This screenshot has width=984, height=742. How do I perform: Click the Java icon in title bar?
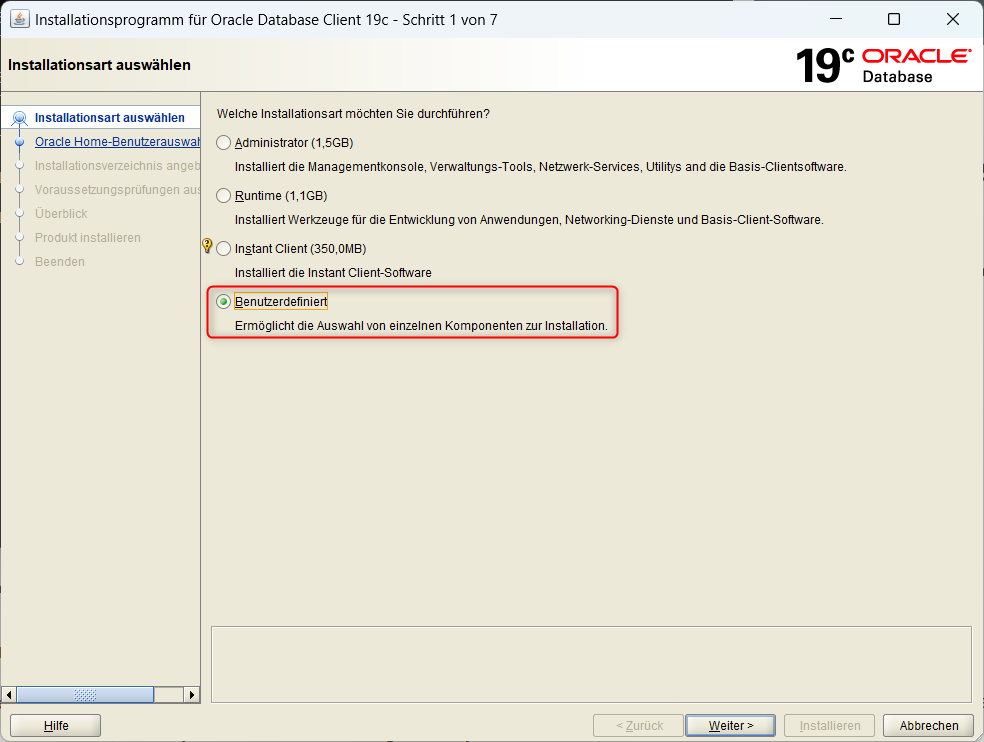pos(19,19)
